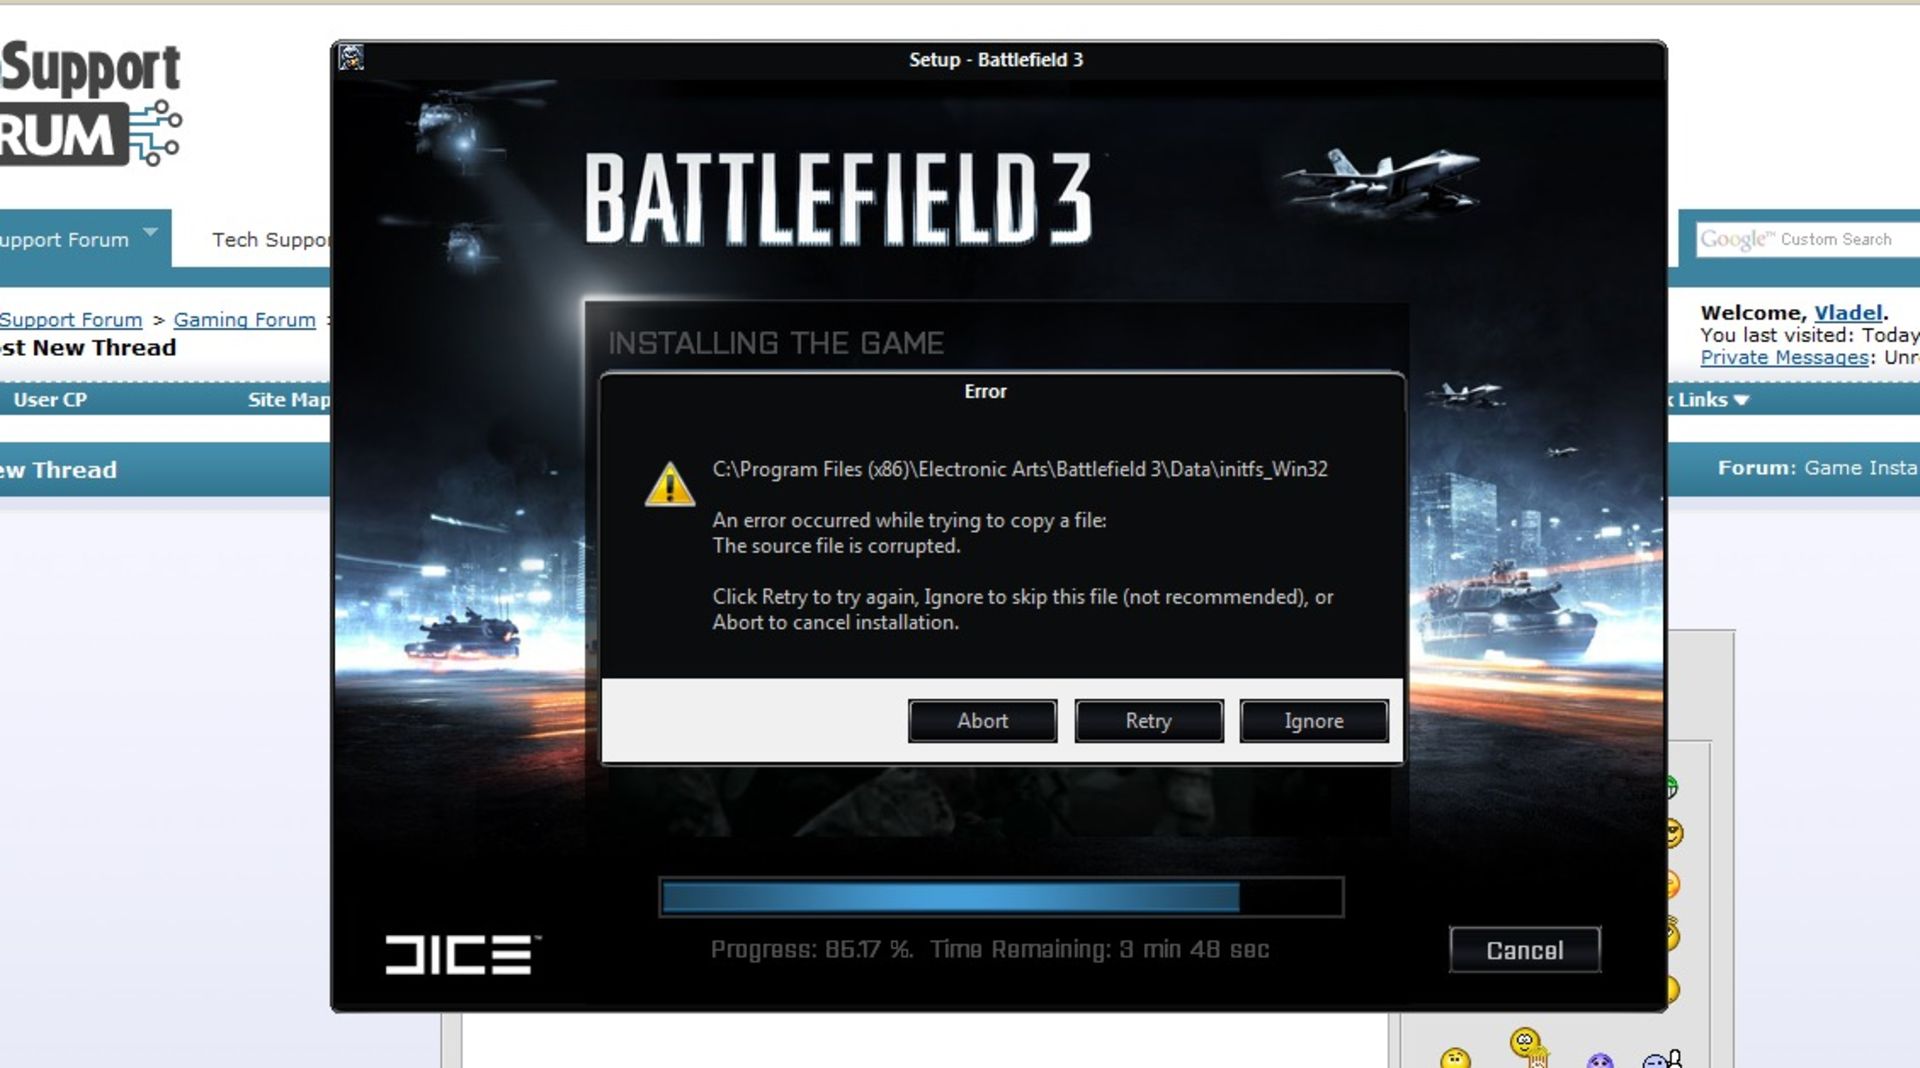The height and width of the screenshot is (1068, 1920).
Task: Click Ignore to skip the corrupted file
Action: tap(1313, 721)
